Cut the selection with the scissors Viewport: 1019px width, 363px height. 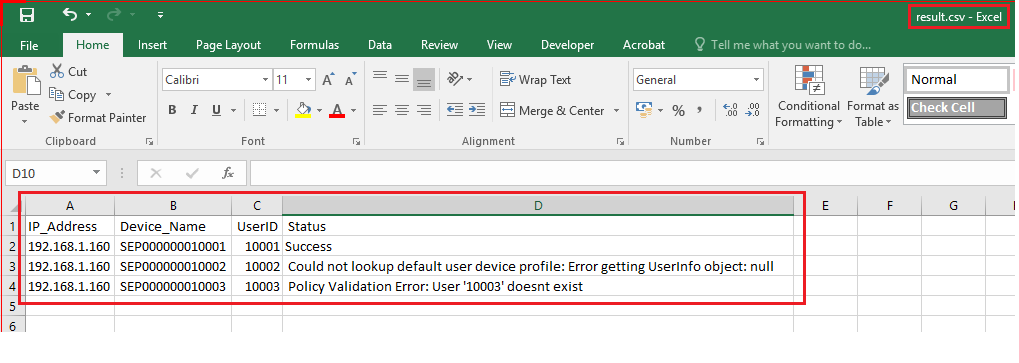click(x=68, y=71)
